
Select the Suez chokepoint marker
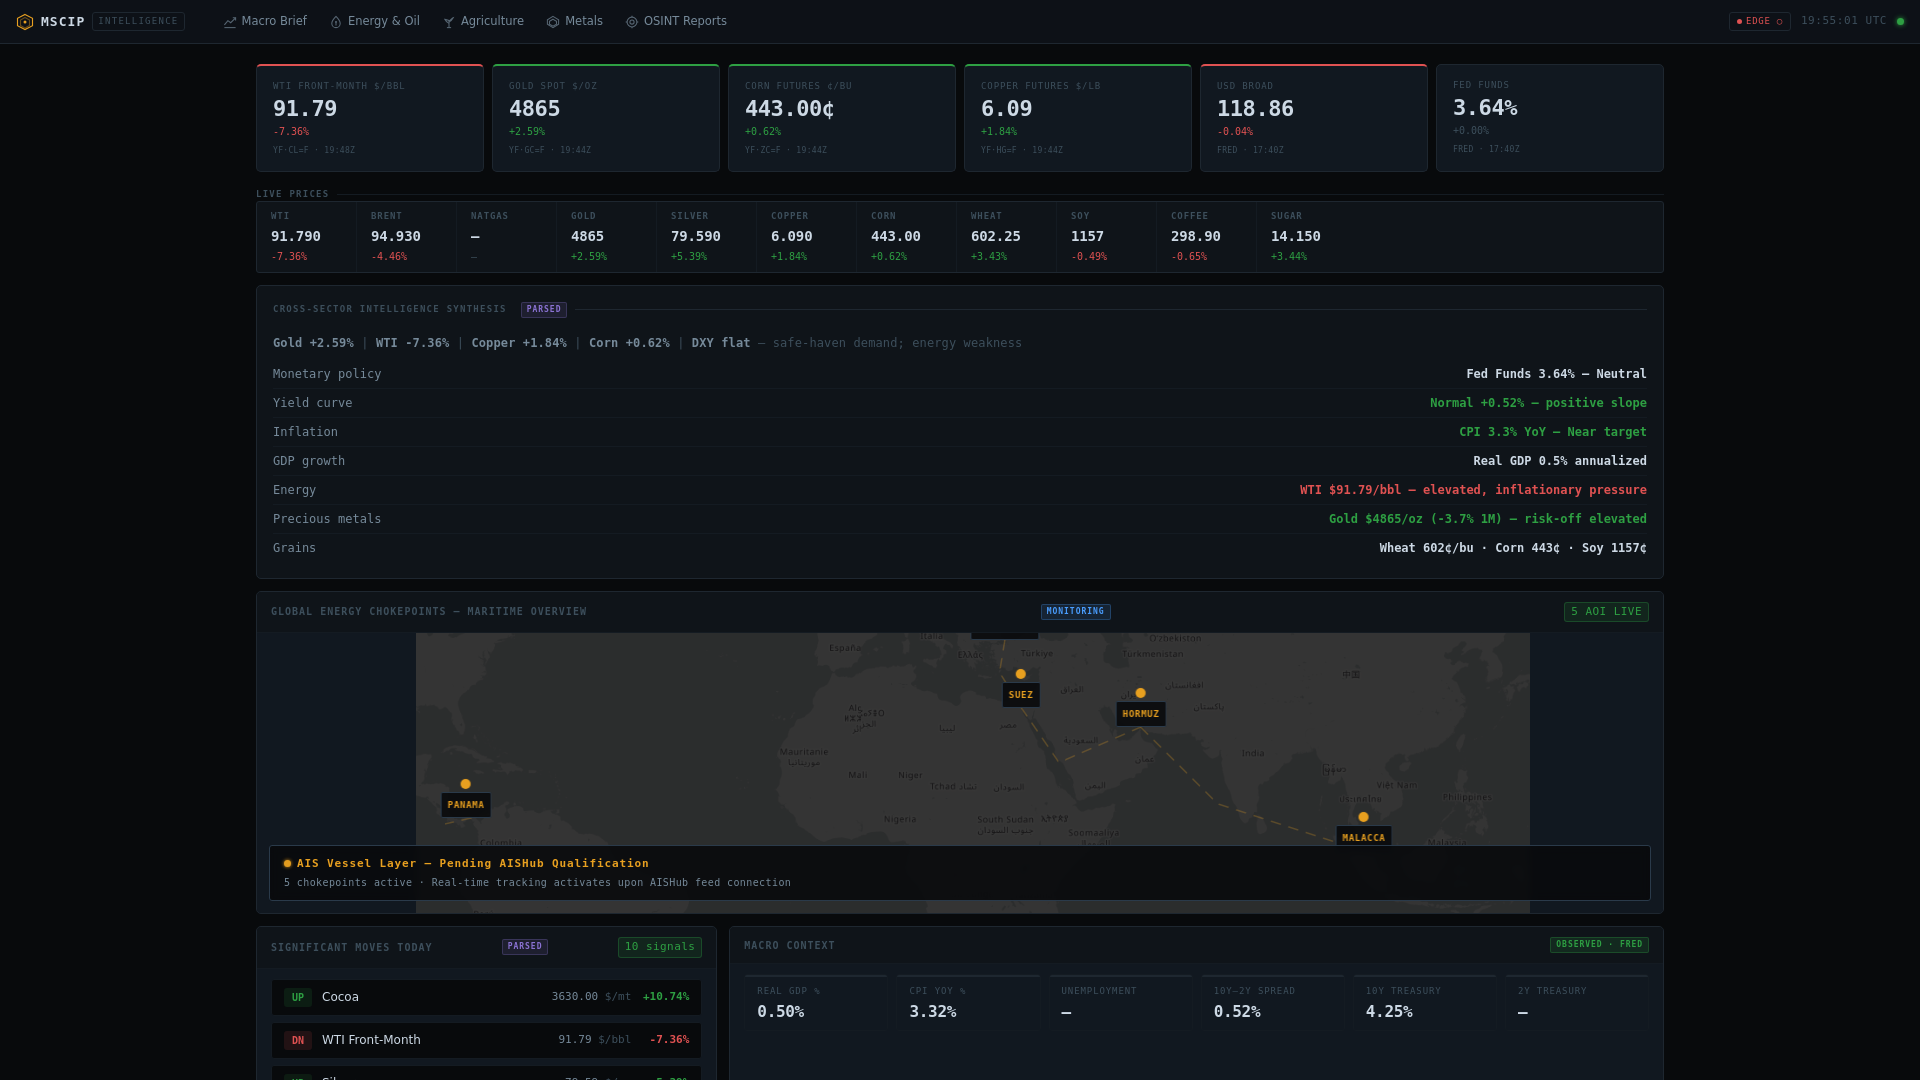coord(1020,674)
